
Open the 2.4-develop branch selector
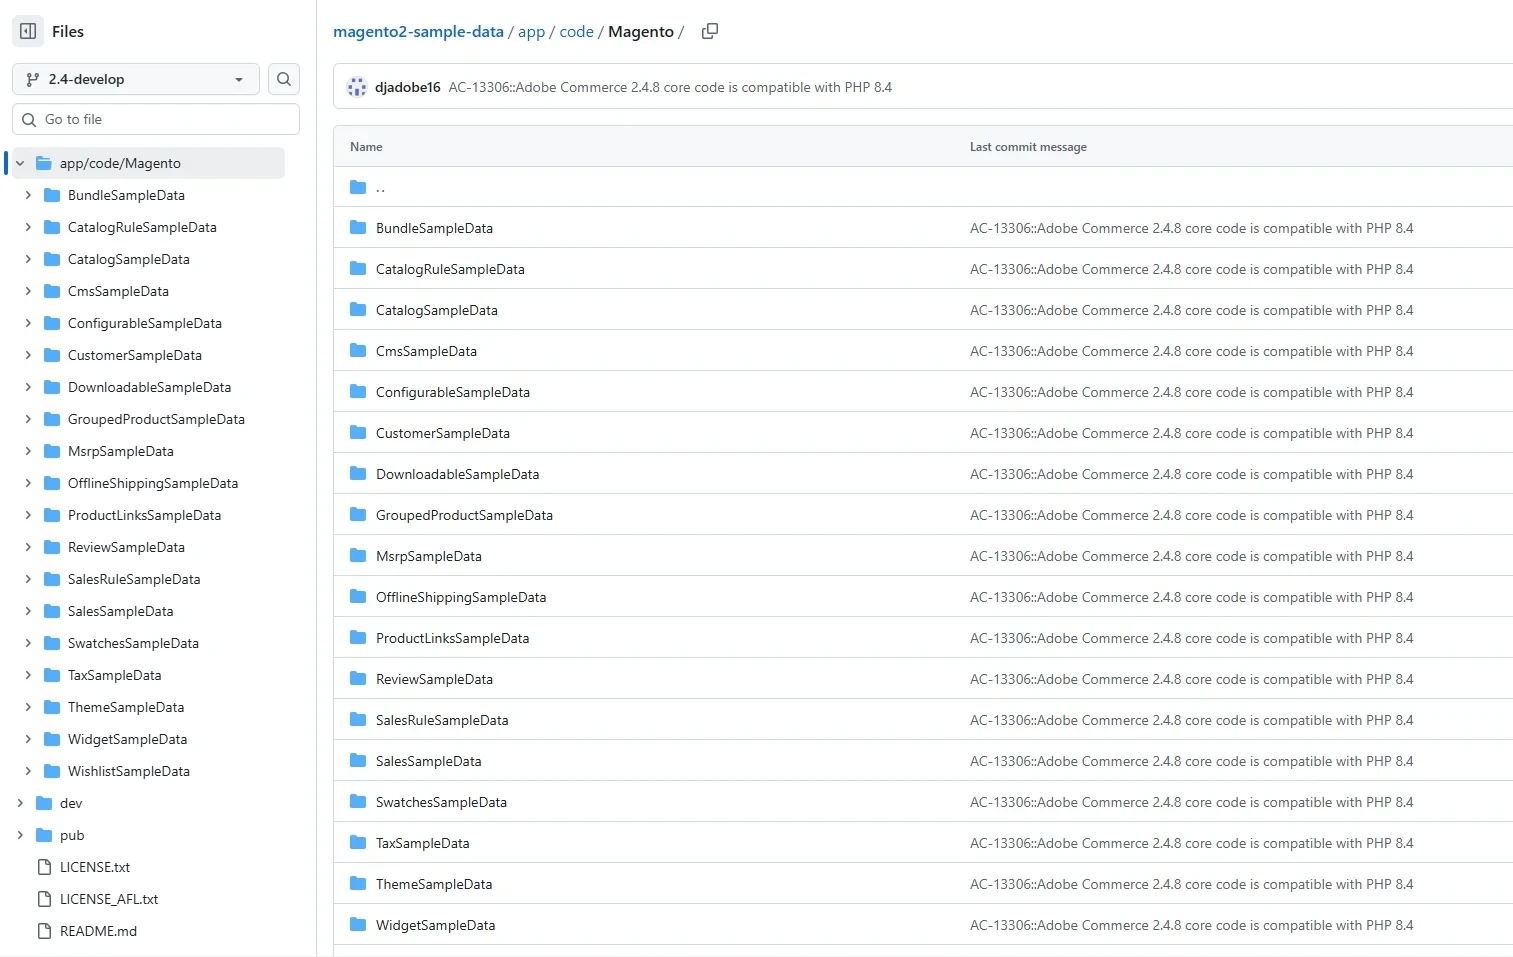135,79
